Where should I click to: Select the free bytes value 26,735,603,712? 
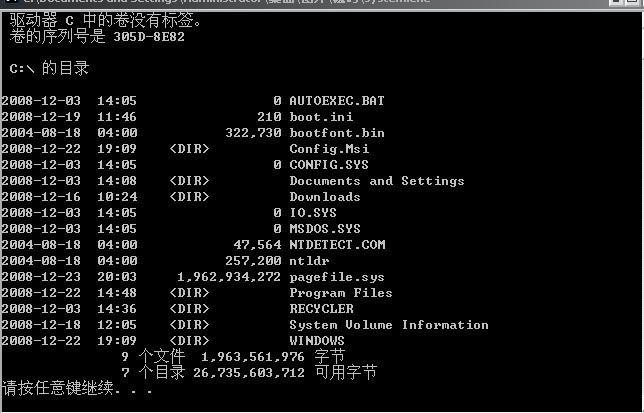click(249, 373)
